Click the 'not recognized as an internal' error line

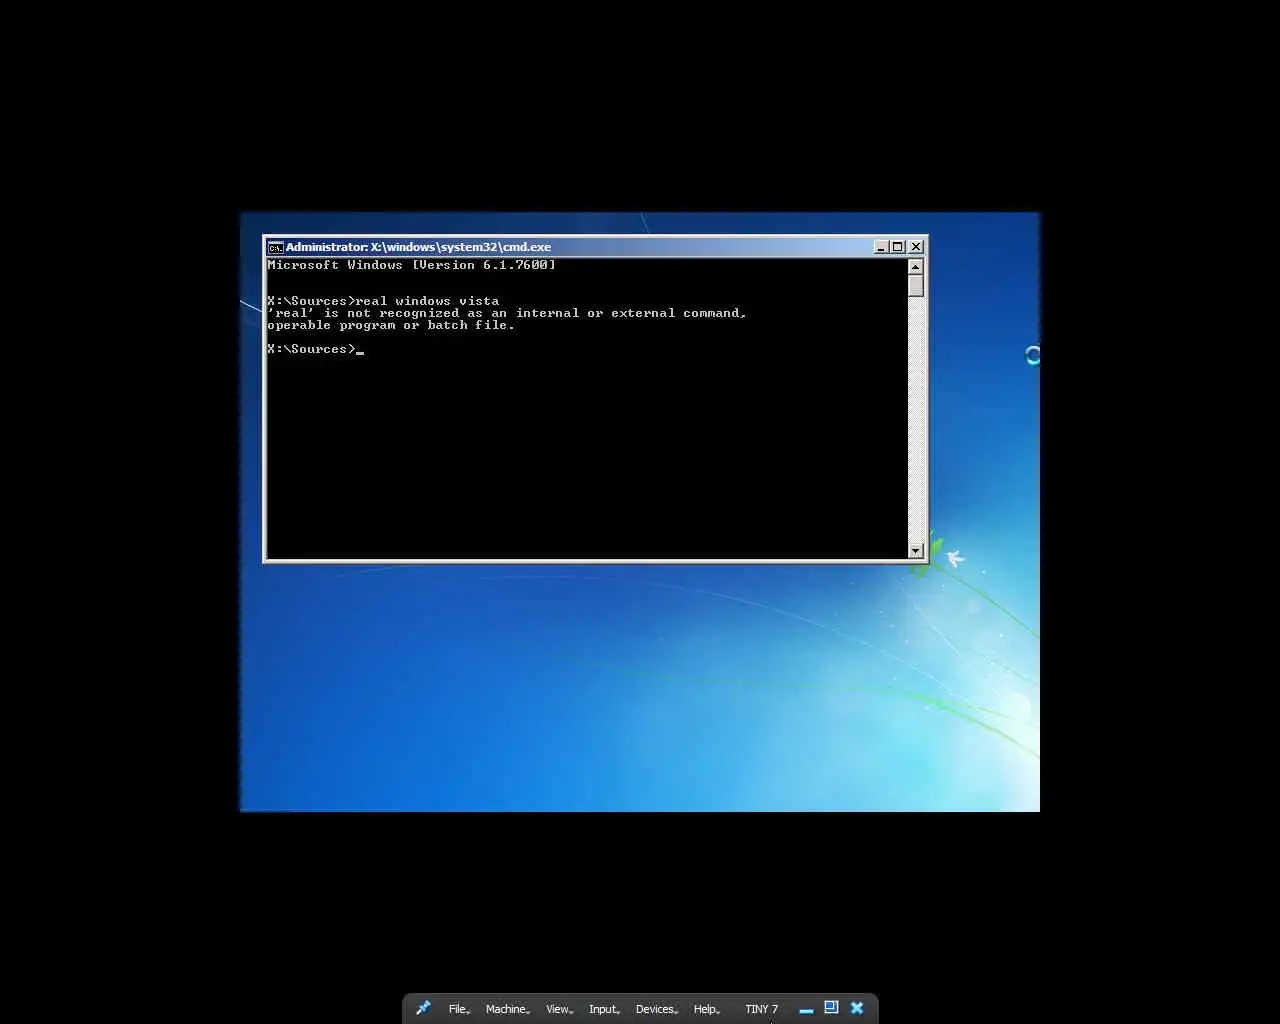[507, 313]
